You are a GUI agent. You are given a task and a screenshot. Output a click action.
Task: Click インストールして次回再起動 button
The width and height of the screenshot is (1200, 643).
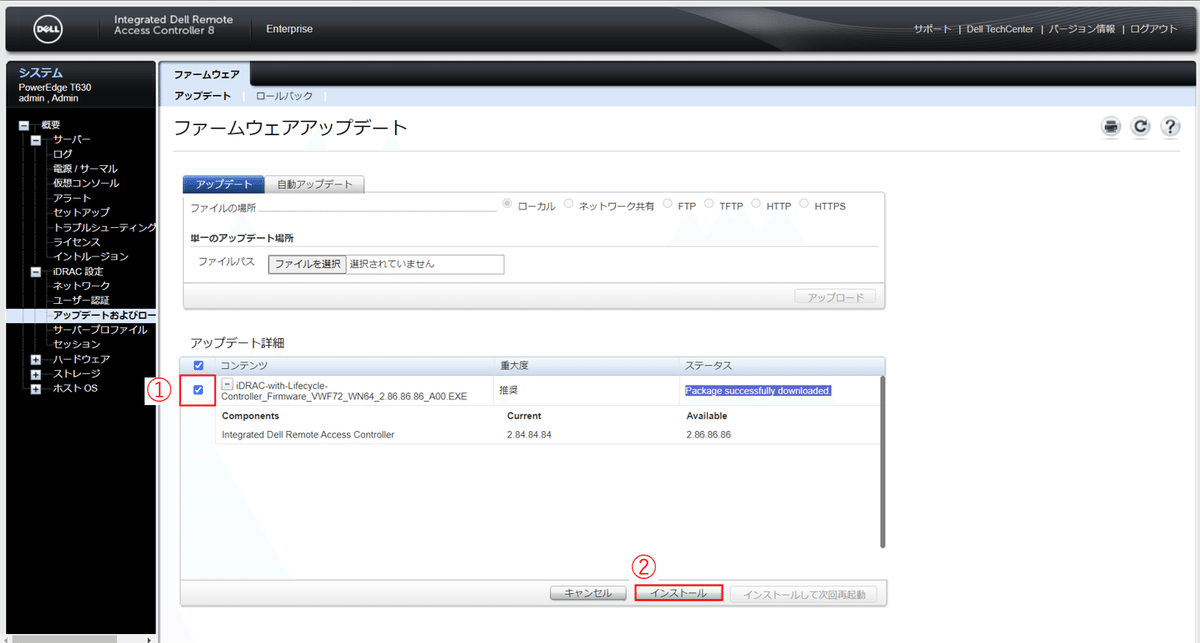pos(804,593)
